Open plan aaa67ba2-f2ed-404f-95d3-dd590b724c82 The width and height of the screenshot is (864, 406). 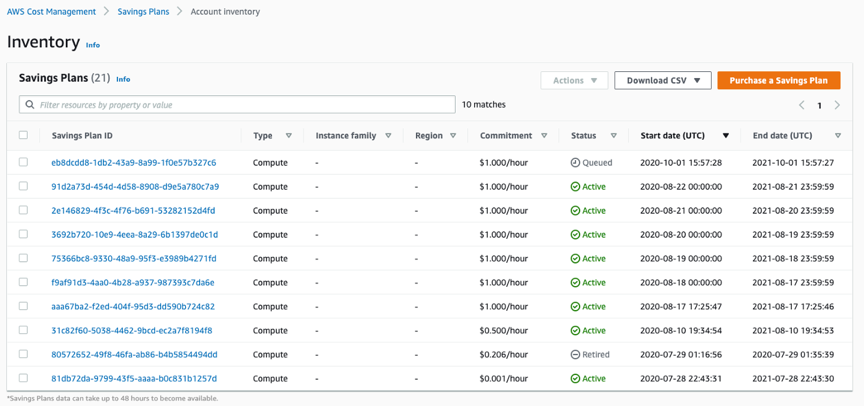133,306
